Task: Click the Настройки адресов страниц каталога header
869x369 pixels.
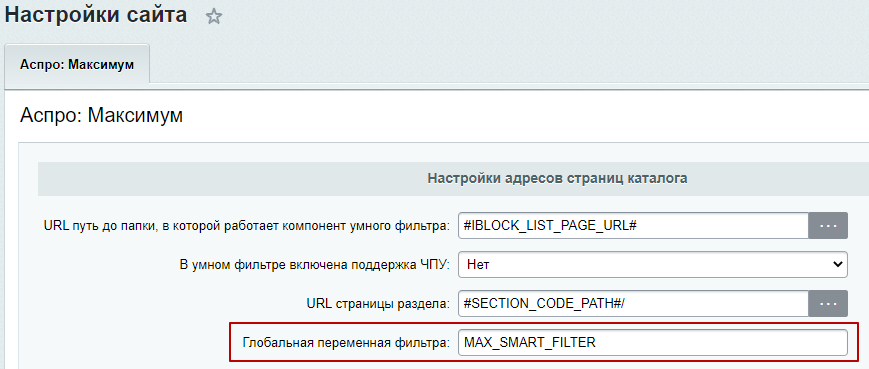Action: 558,178
